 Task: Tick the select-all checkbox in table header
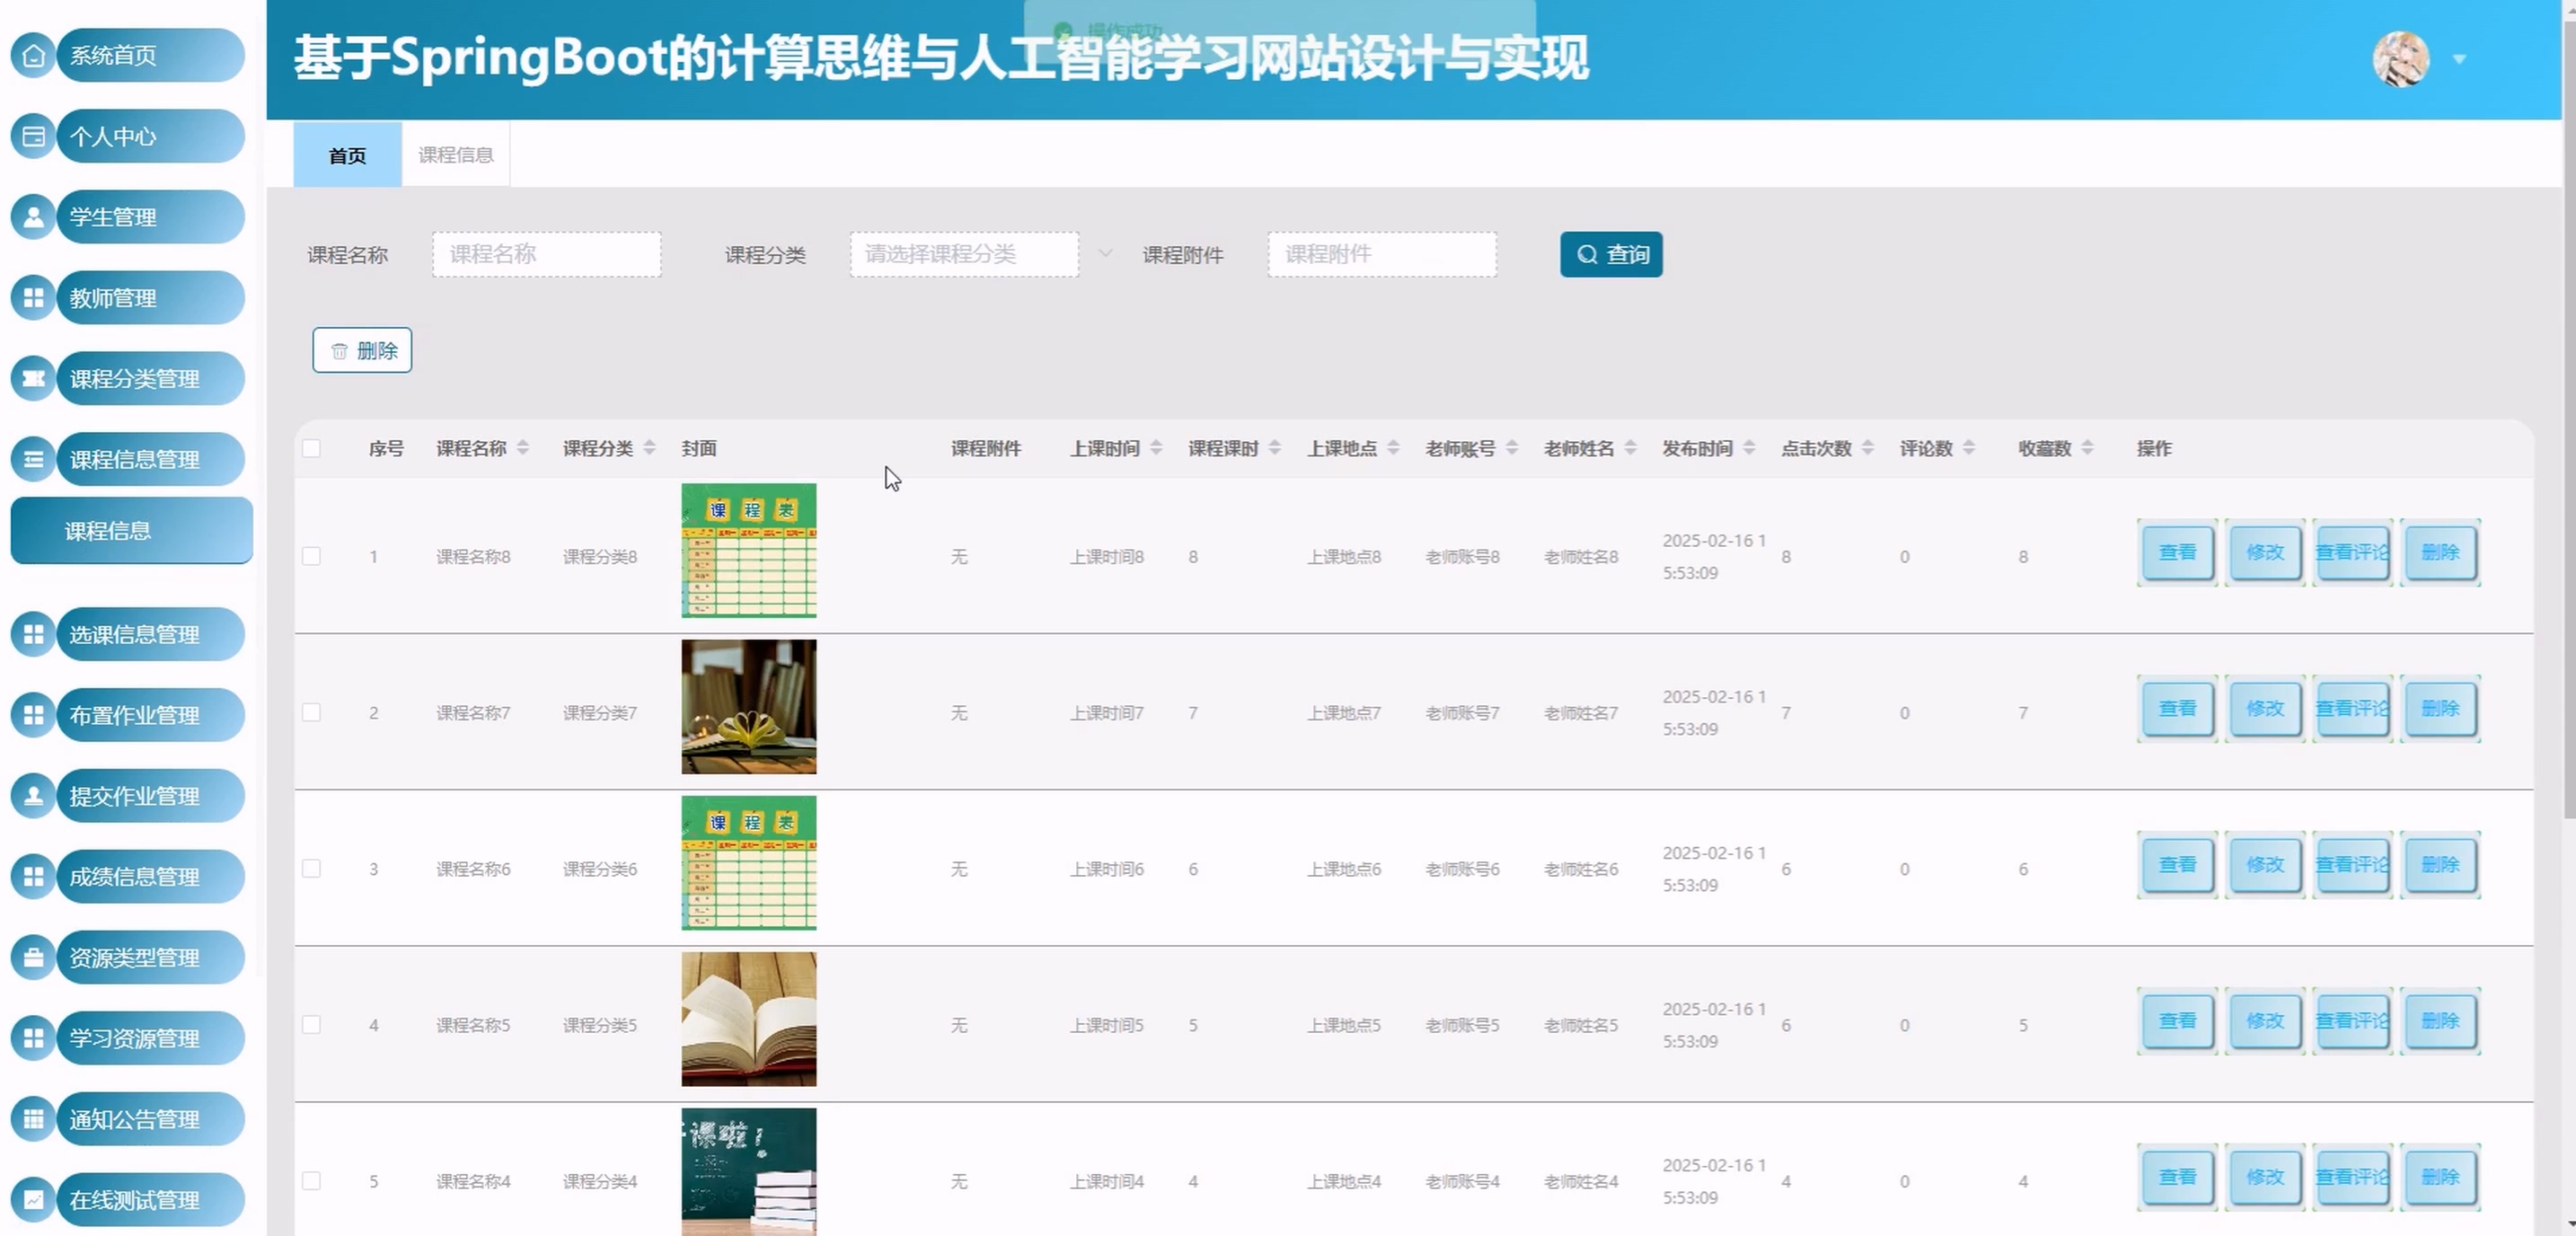click(x=312, y=448)
